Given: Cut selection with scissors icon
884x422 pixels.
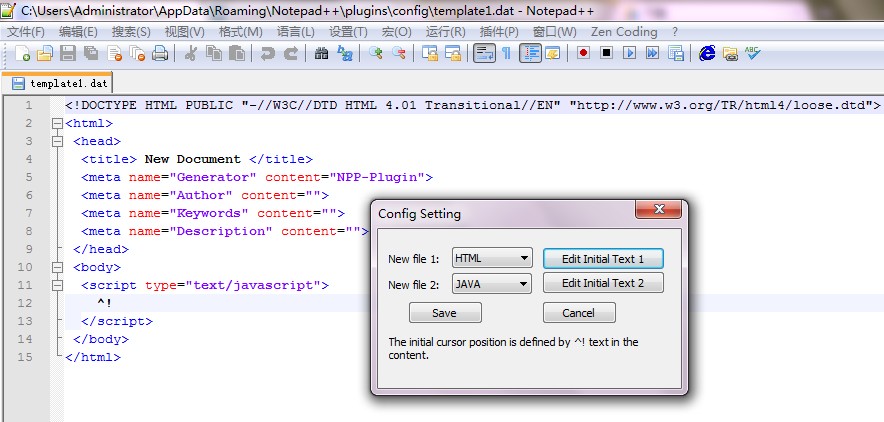Looking at the screenshot, I should 191,54.
